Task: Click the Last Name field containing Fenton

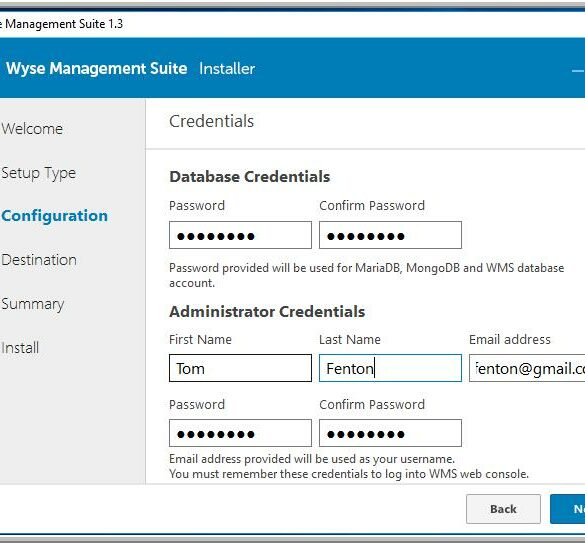Action: tap(390, 368)
